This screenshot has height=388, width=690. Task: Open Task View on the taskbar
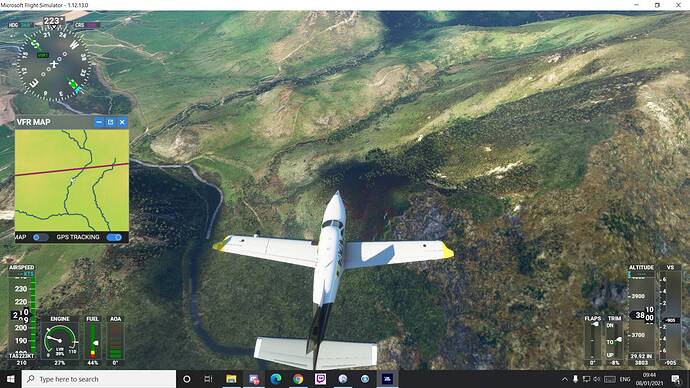click(209, 379)
